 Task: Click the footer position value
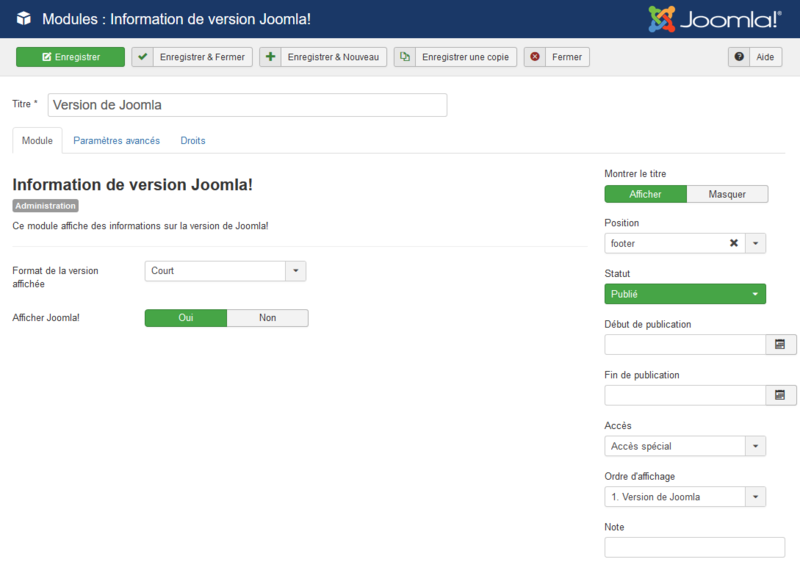(623, 243)
